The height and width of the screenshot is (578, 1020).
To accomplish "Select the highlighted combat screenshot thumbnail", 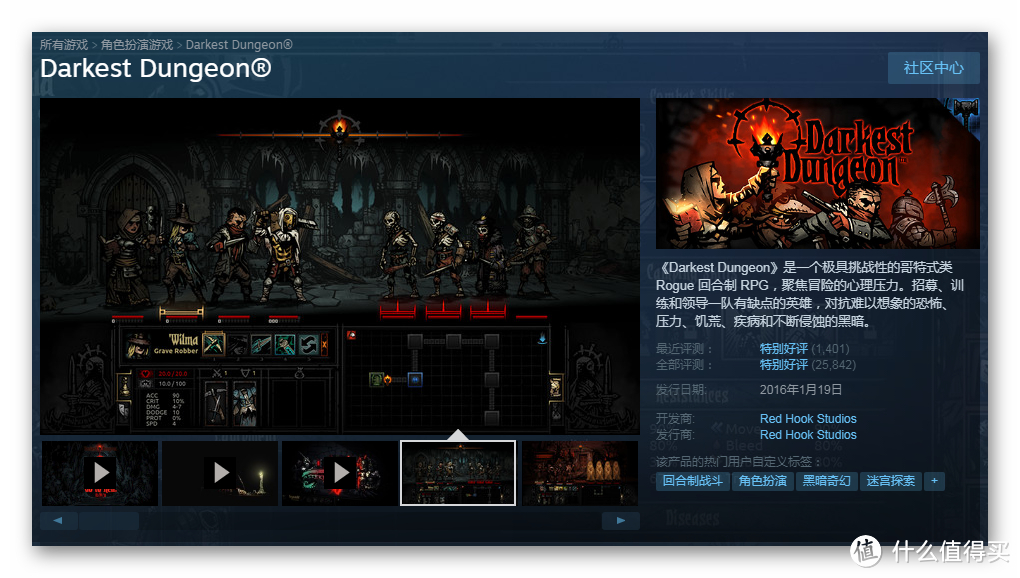I will tap(458, 473).
